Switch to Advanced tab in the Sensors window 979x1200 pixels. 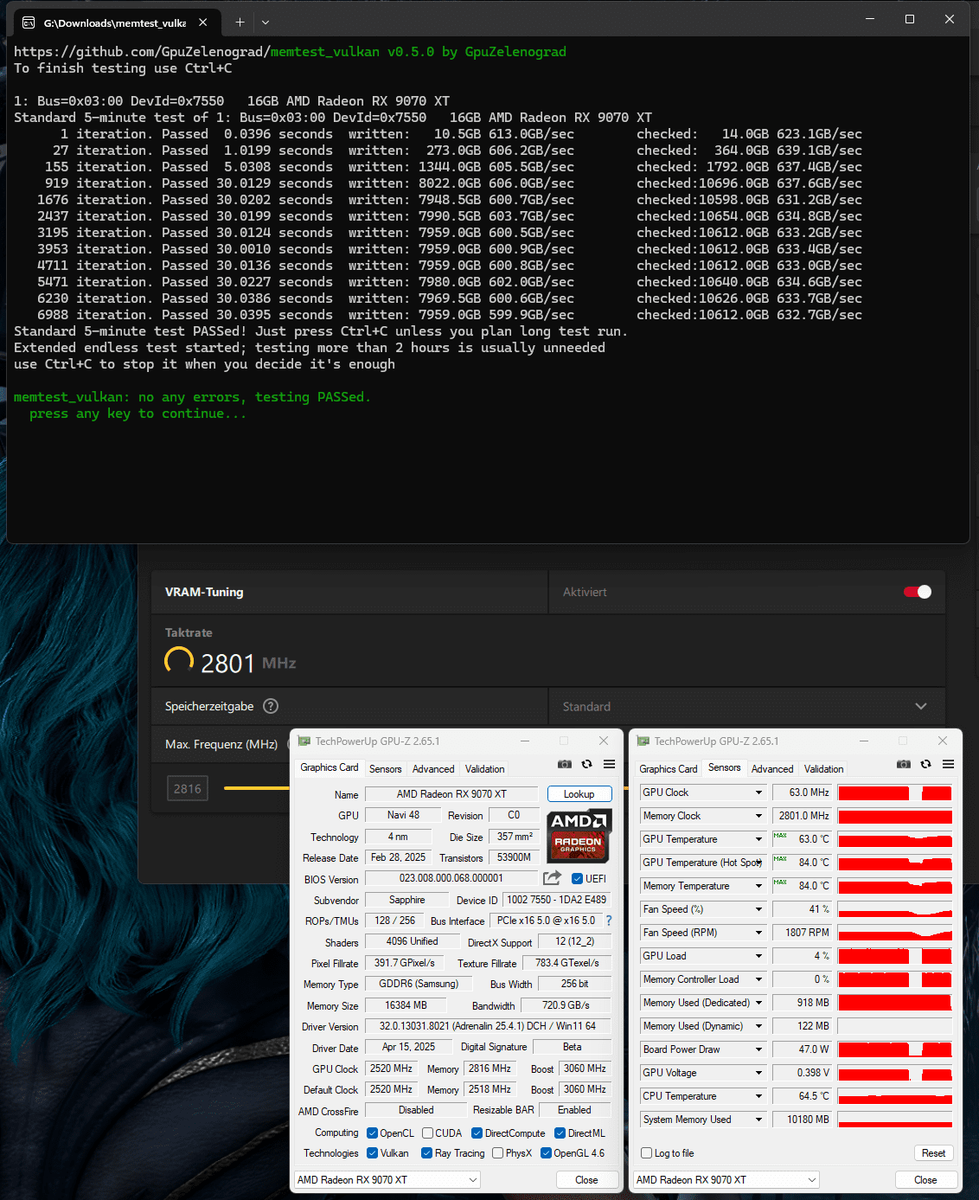coord(772,769)
